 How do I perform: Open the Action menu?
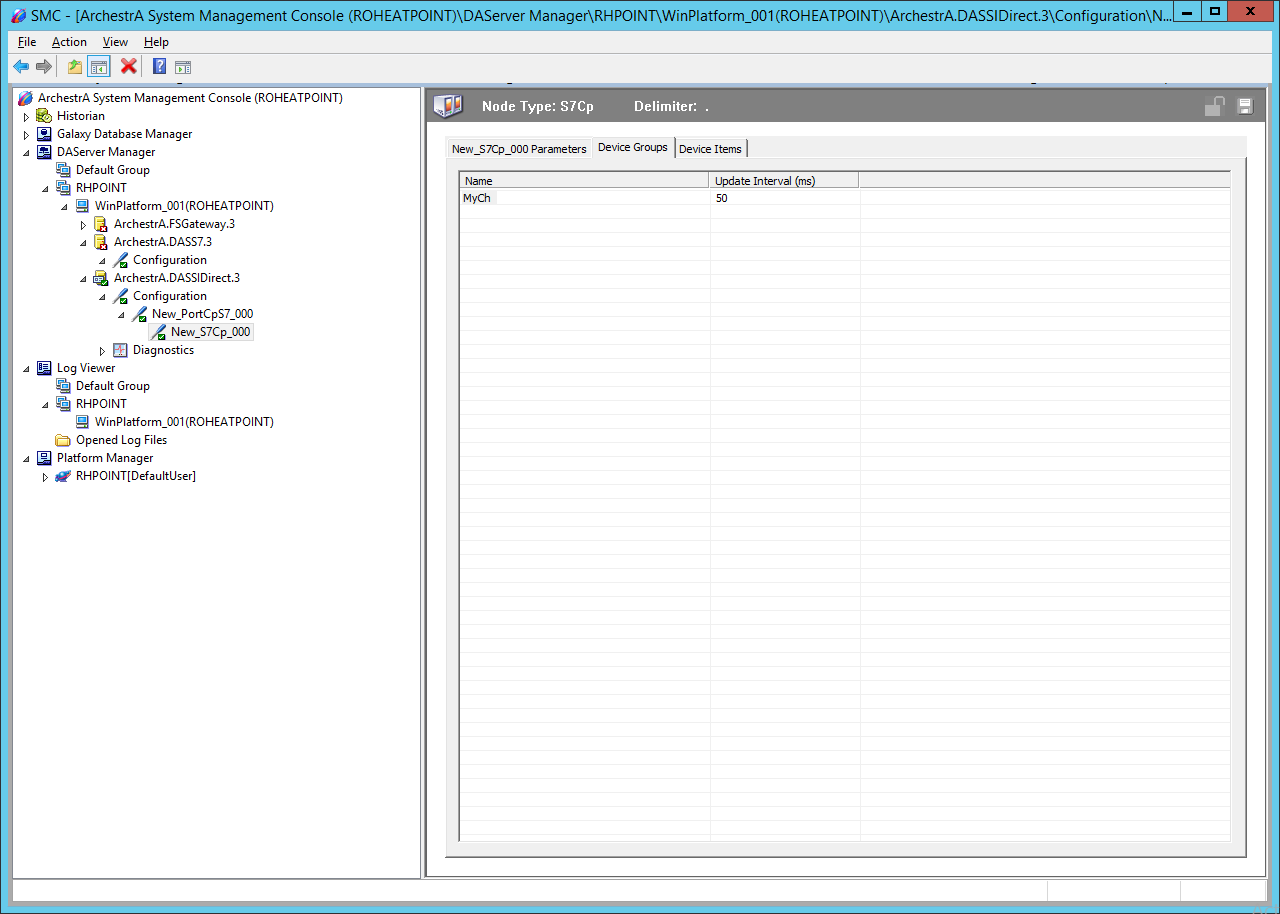pos(69,42)
